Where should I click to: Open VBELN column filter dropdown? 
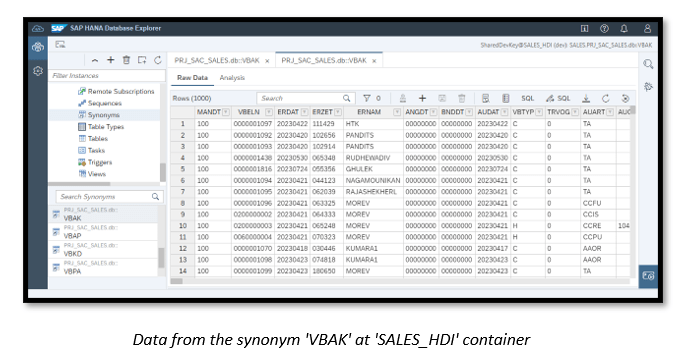pos(269,112)
